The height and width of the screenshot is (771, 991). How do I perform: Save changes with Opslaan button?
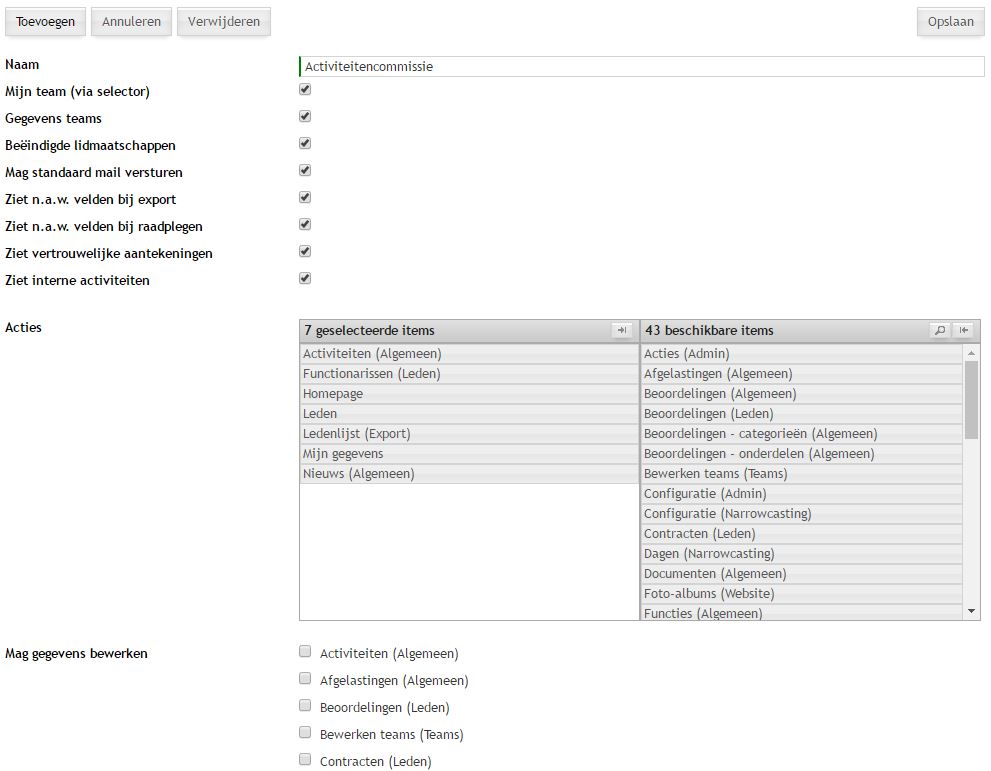950,22
